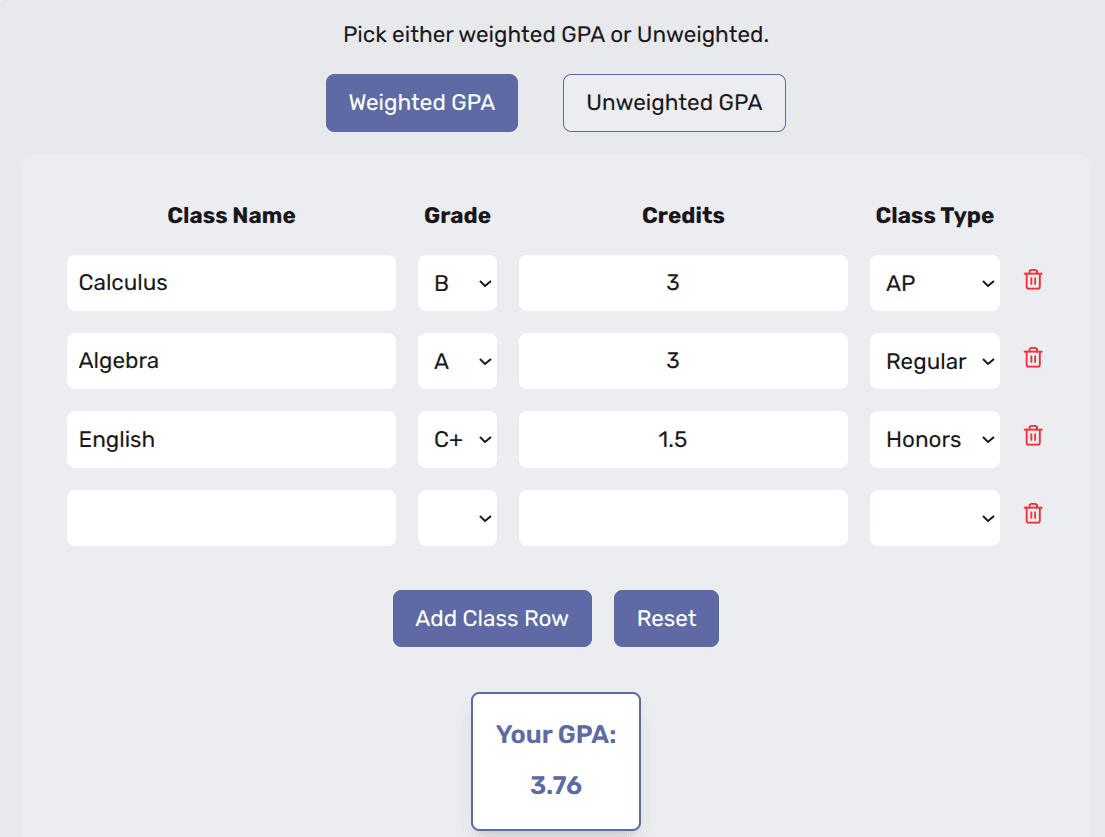Open the Honors class type dropdown for English
1105x837 pixels.
pos(934,439)
